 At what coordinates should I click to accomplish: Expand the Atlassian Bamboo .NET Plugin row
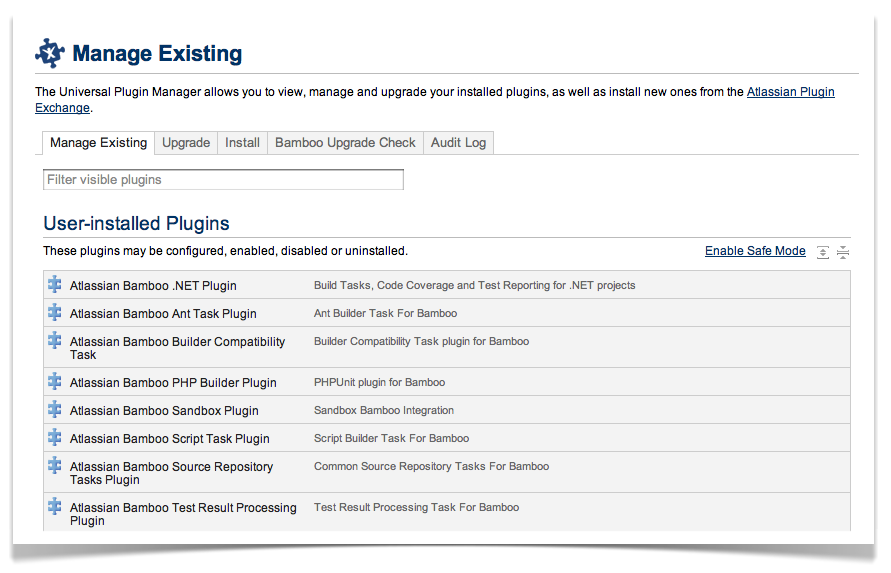pos(447,285)
